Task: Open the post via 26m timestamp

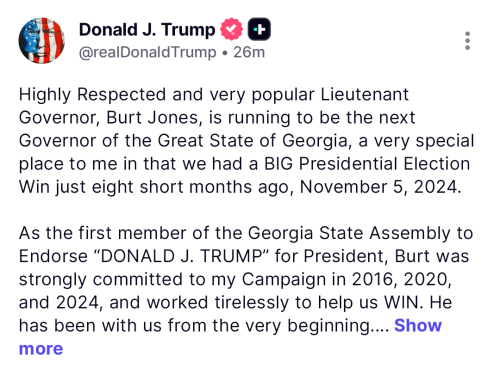Action: point(249,52)
